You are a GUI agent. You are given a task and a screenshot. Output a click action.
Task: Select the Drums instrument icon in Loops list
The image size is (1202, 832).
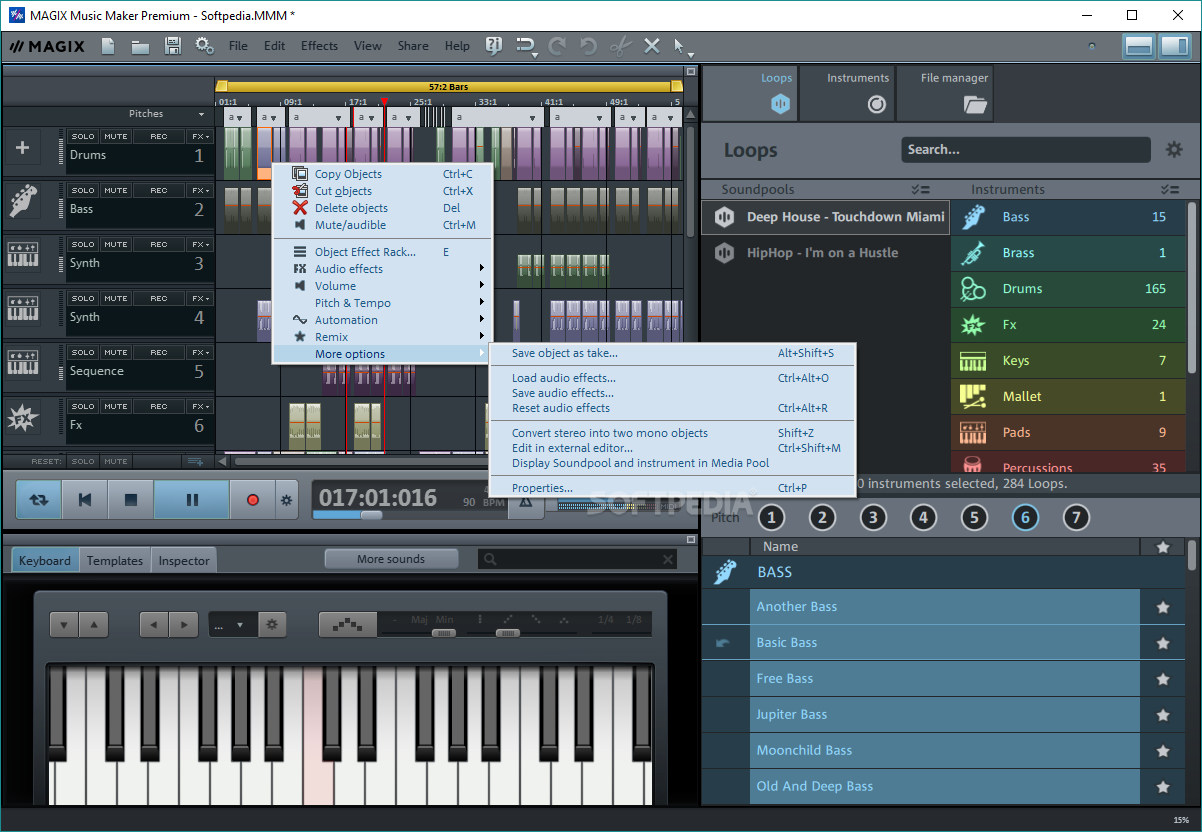972,289
